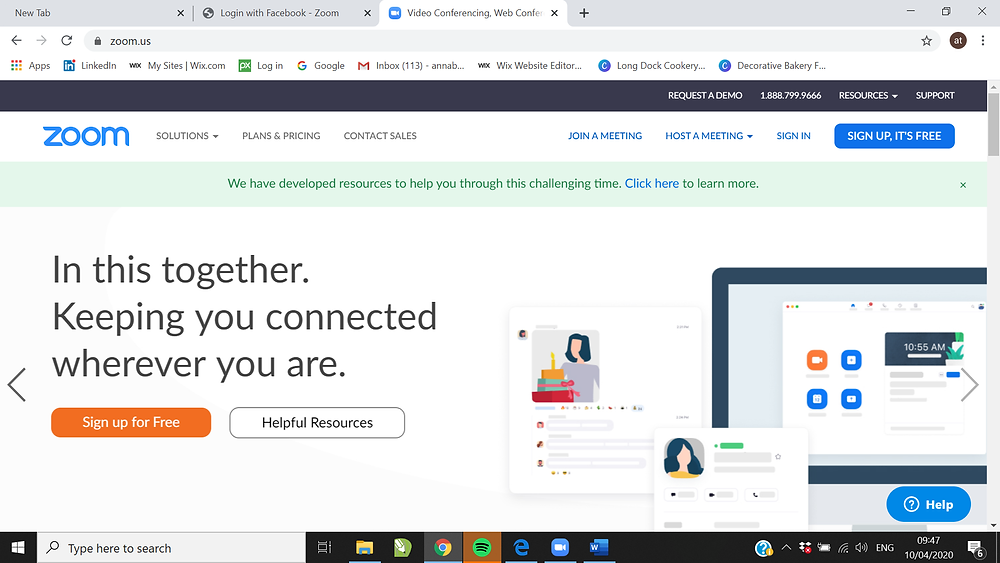
Task: Open the Decorative Bakery bookmark
Action: pos(772,65)
